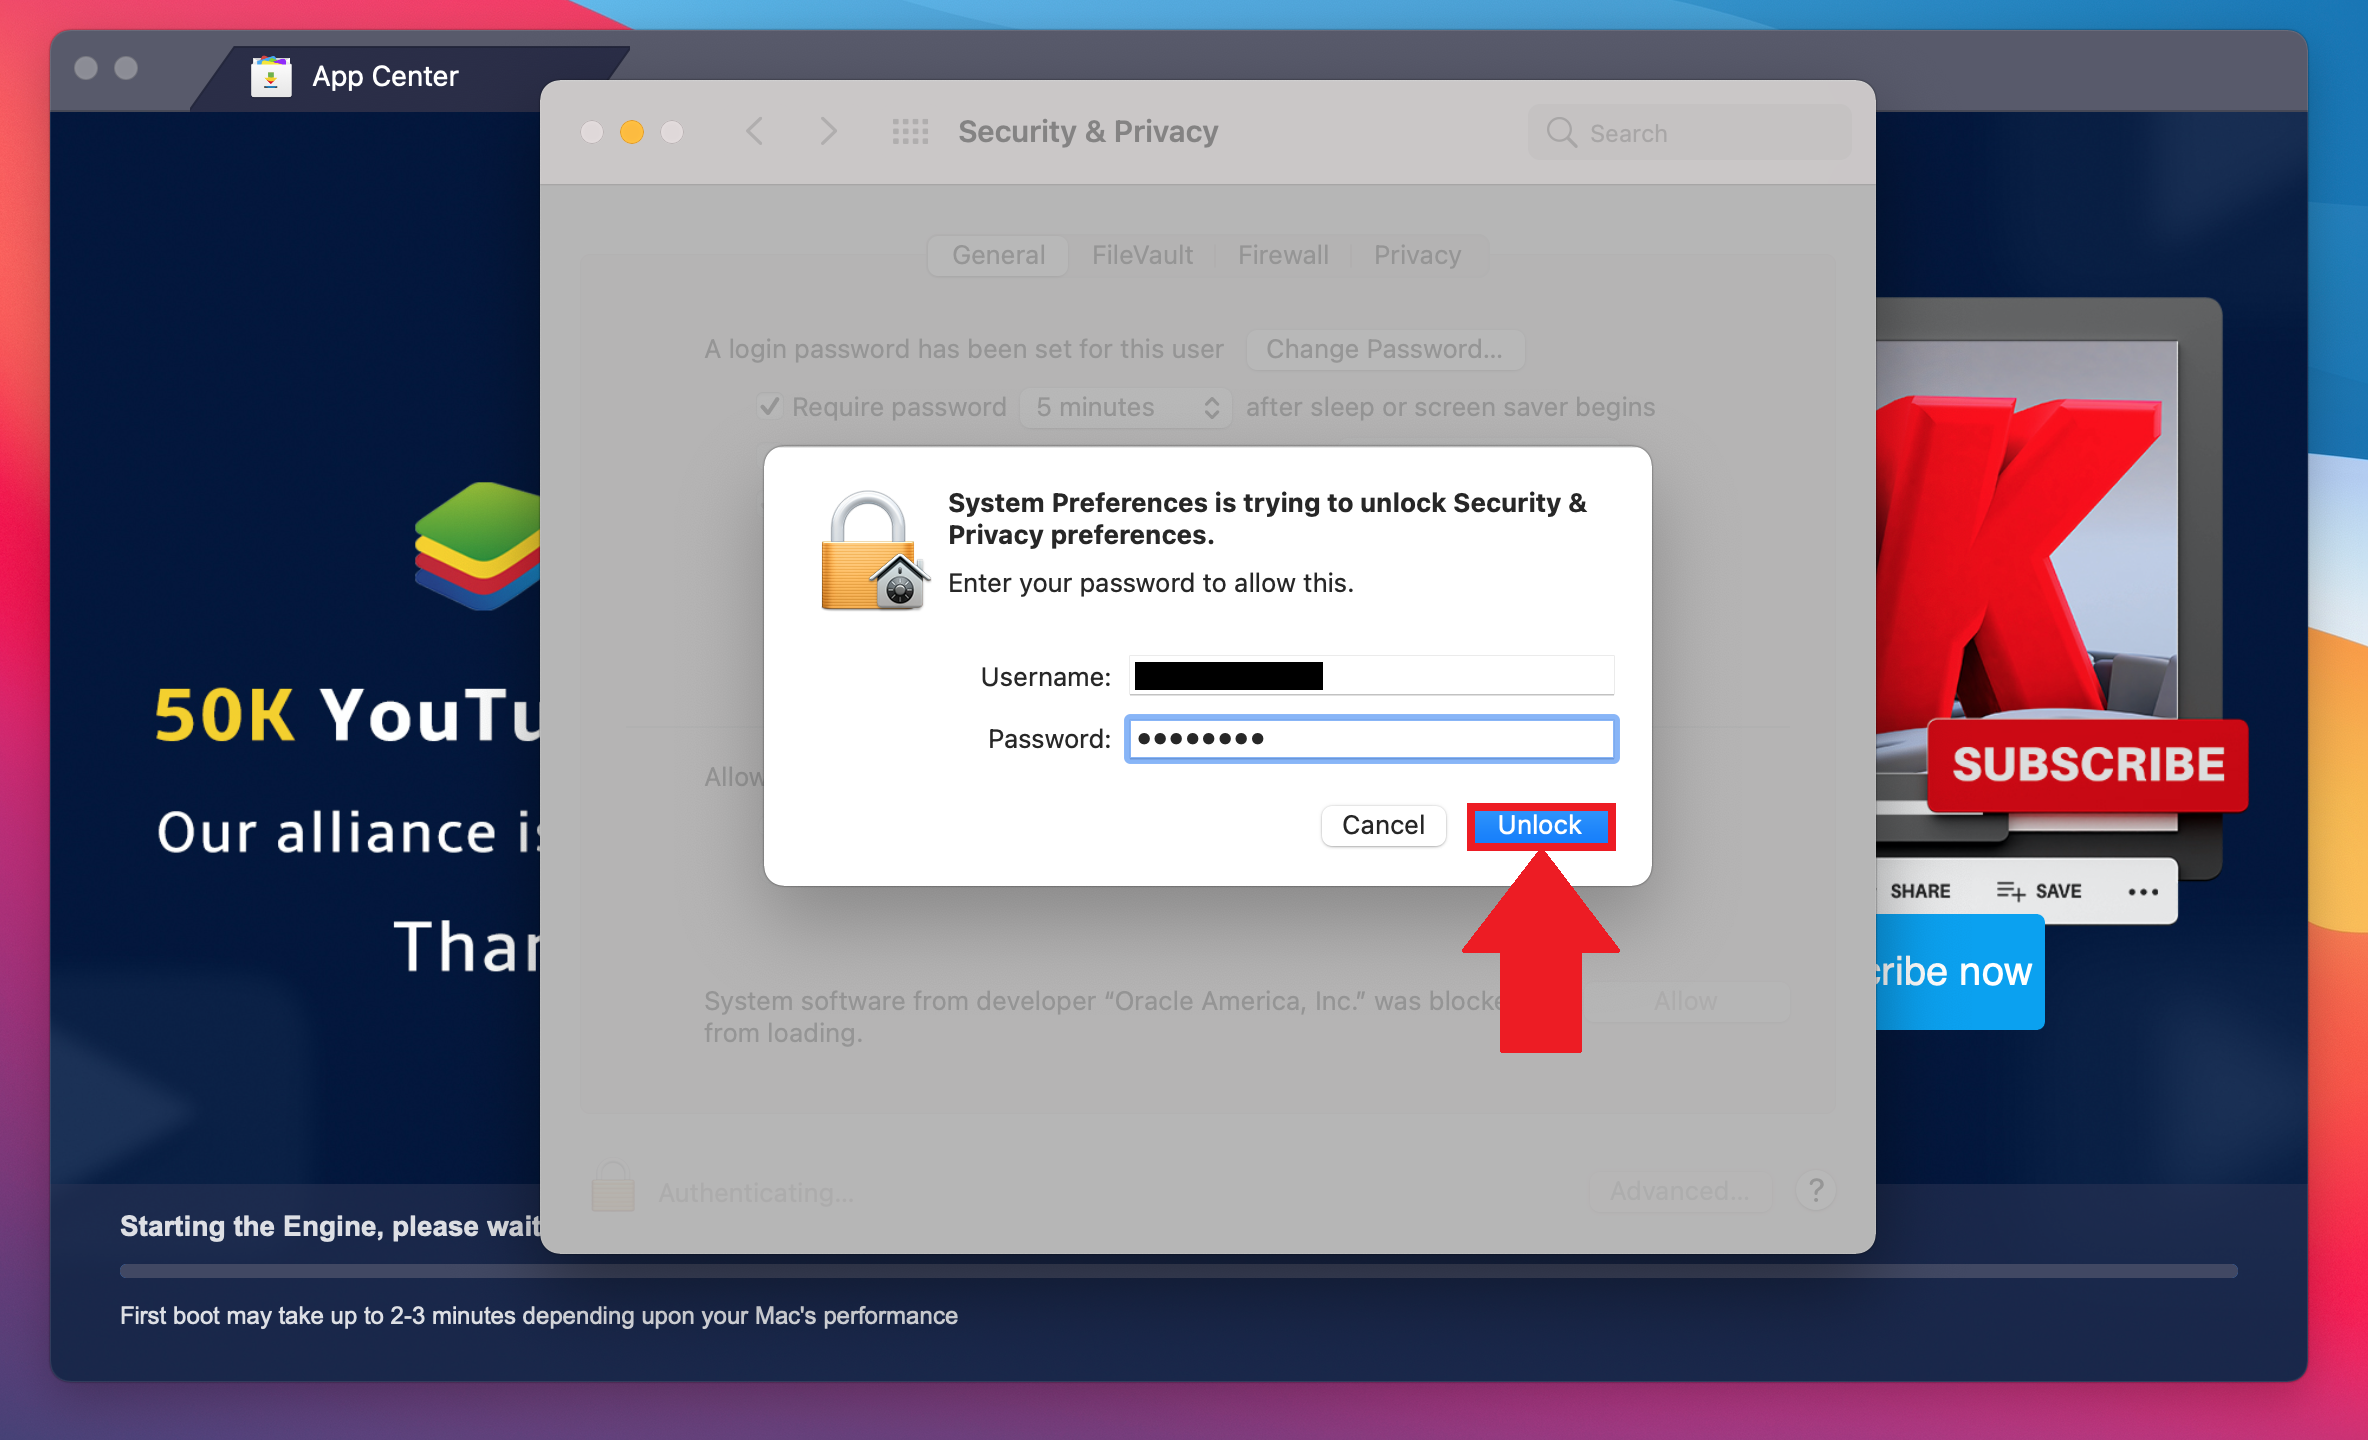Screen dimensions: 2368x1440
Task: Select the General tab
Action: [x=1000, y=256]
